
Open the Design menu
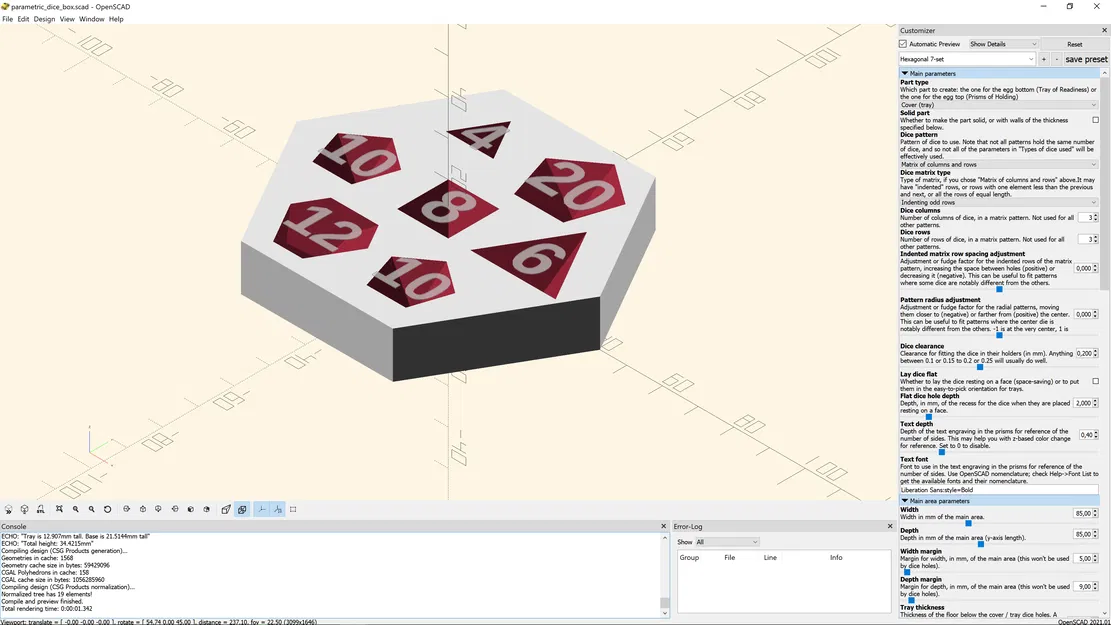44,18
